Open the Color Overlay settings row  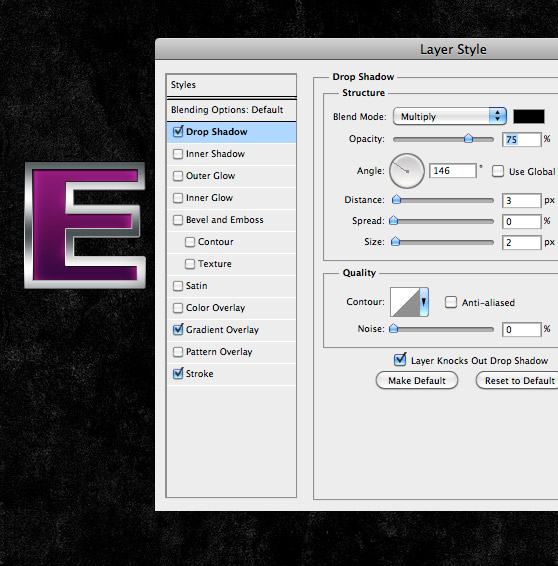point(231,308)
